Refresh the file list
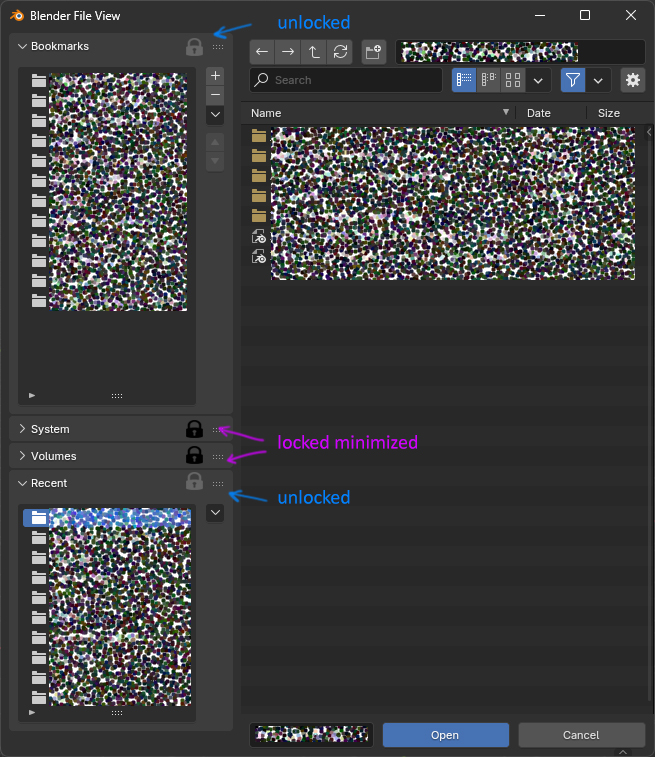 click(340, 52)
